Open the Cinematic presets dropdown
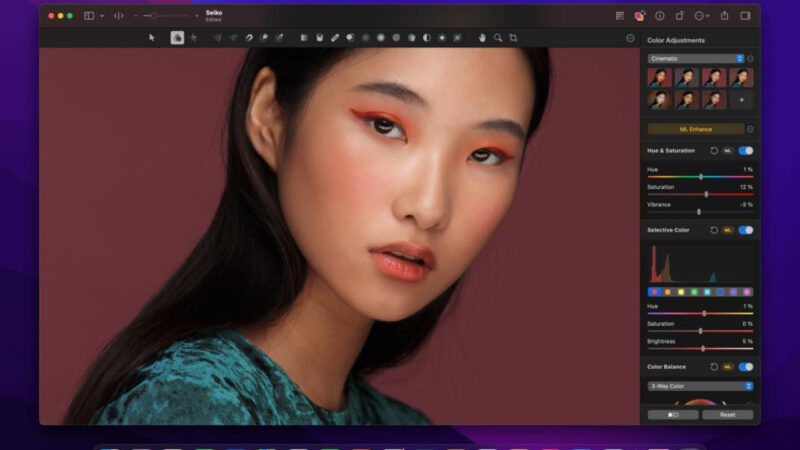Image resolution: width=800 pixels, height=450 pixels. click(696, 59)
